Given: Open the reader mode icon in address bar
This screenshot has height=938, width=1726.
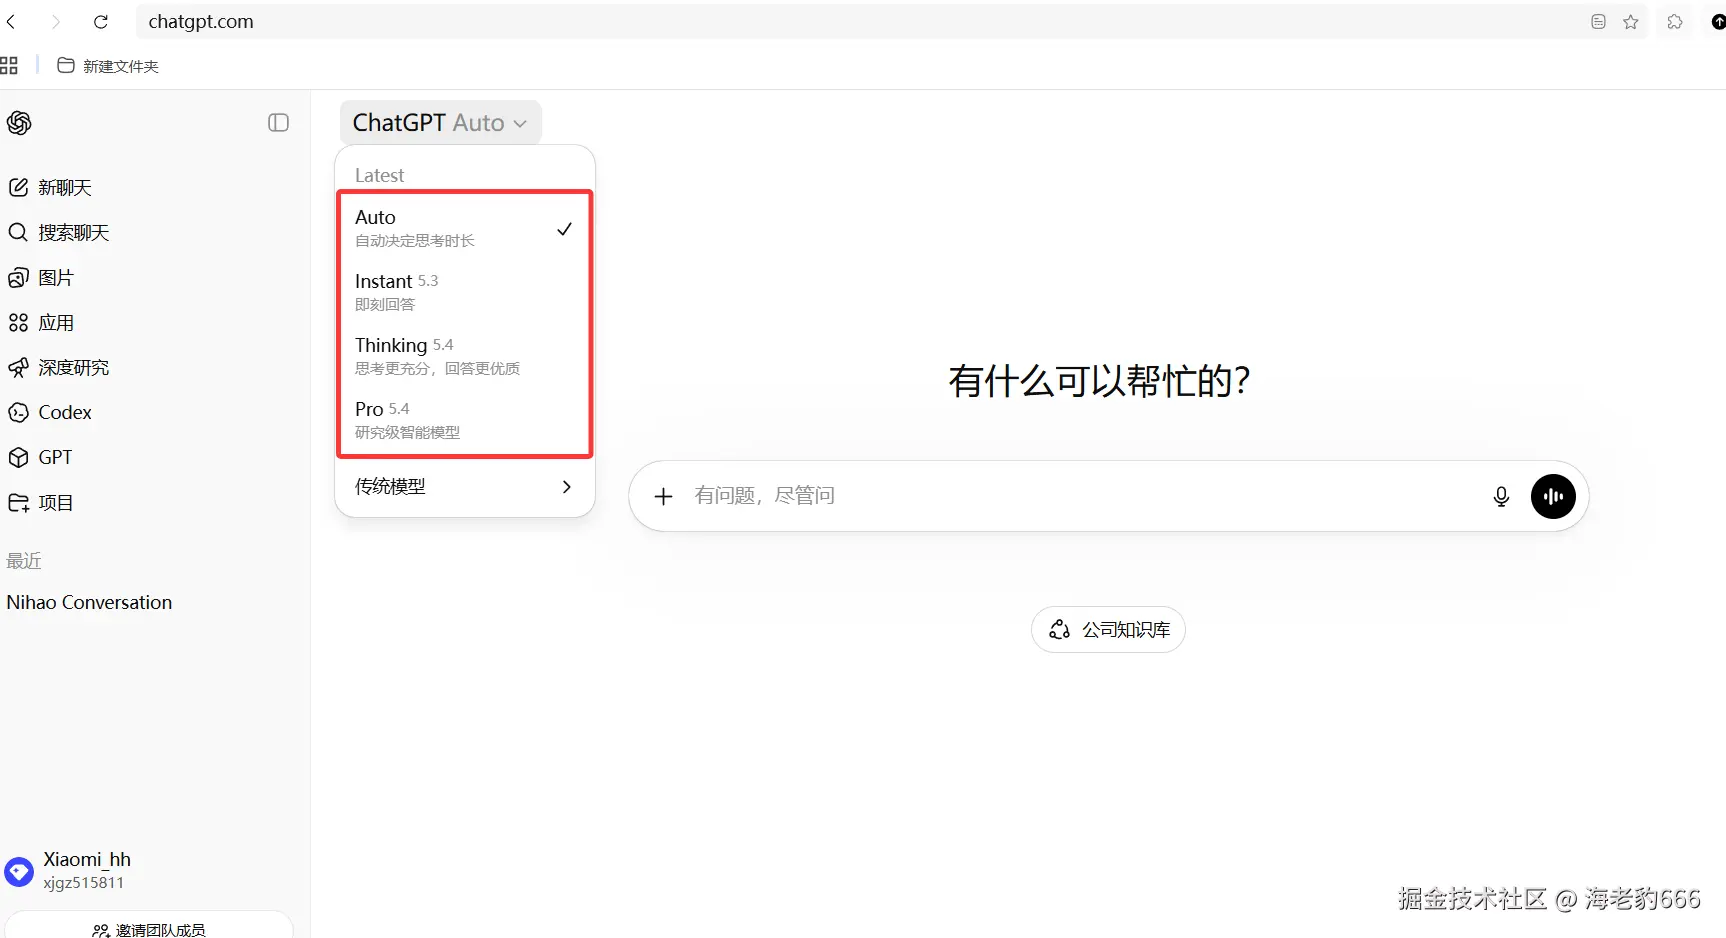Looking at the screenshot, I should pos(1598,22).
